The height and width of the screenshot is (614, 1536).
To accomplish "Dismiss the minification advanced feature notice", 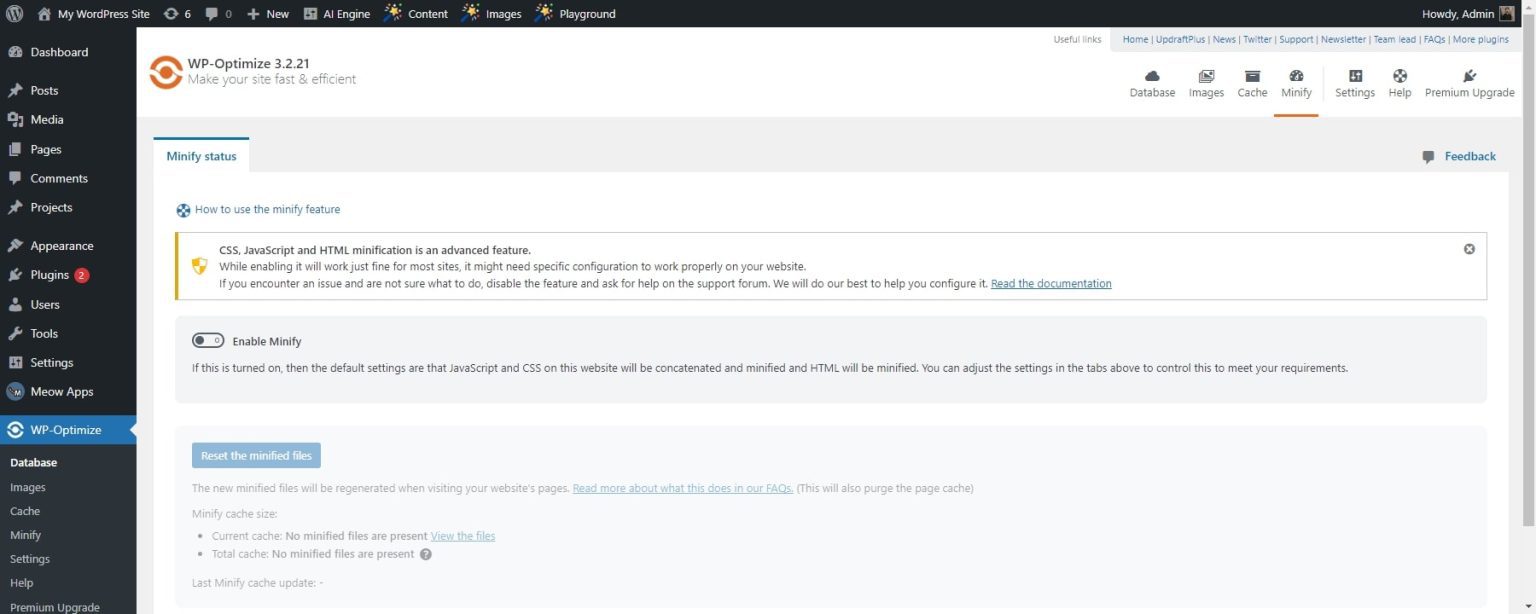I will pos(1469,248).
